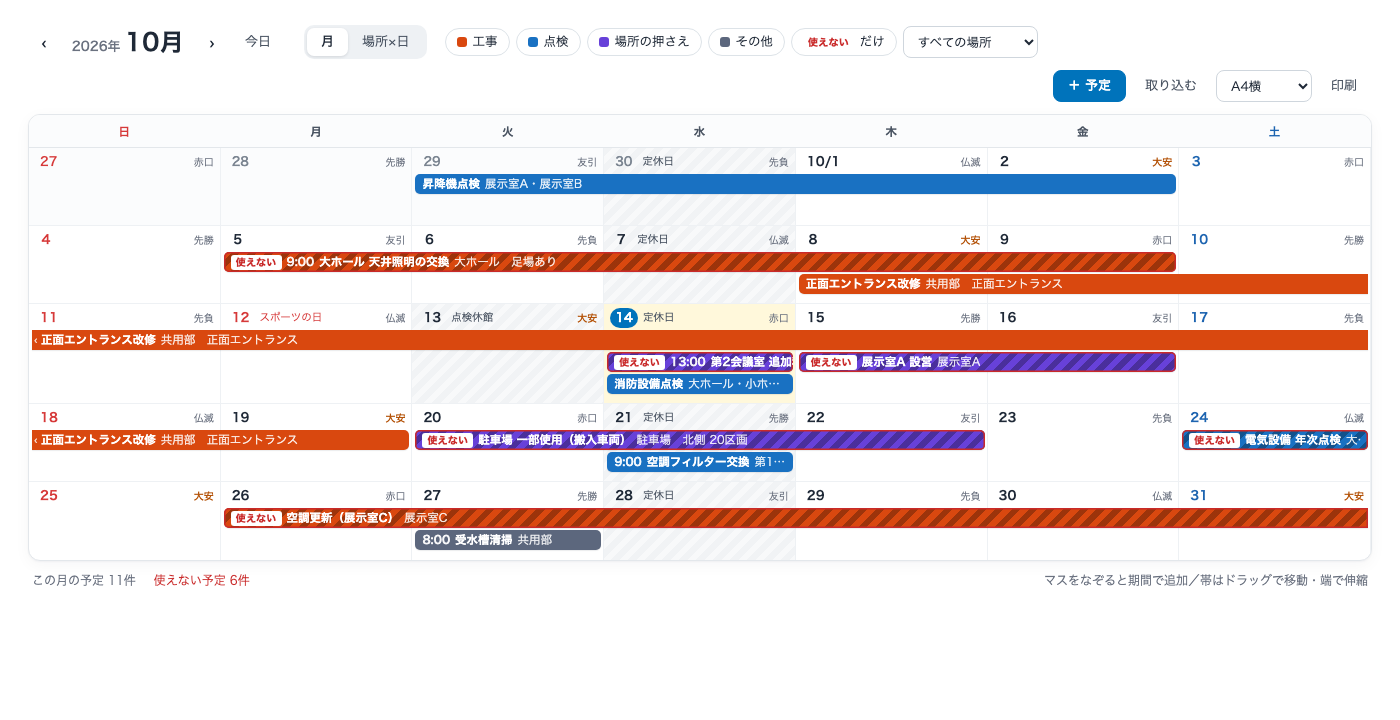Toggle the 使えない だけ filter
The height and width of the screenshot is (720, 1400).
pyautogui.click(x=844, y=42)
